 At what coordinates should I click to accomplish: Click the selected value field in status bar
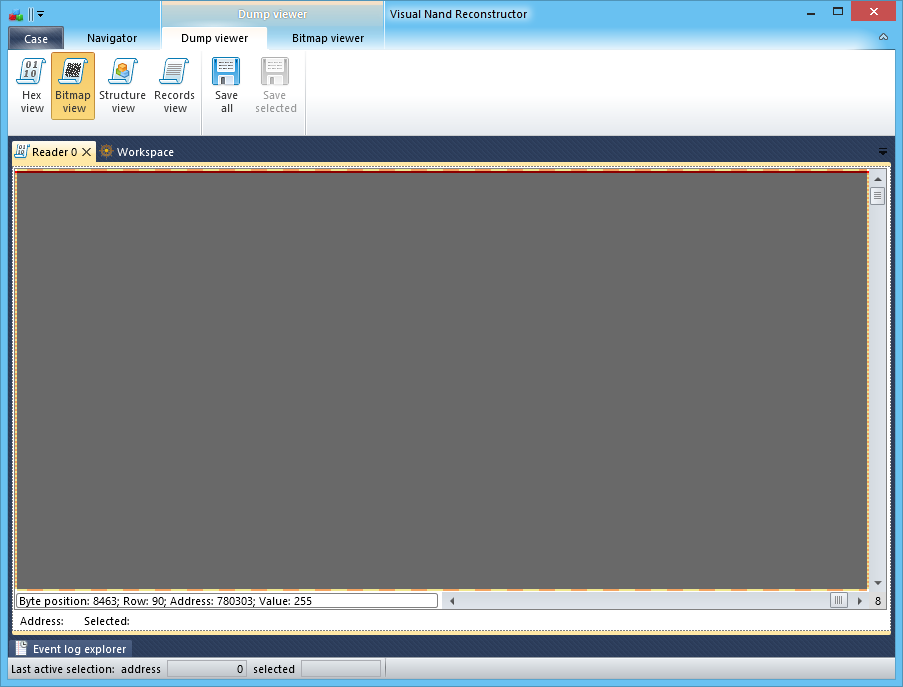coord(341,669)
